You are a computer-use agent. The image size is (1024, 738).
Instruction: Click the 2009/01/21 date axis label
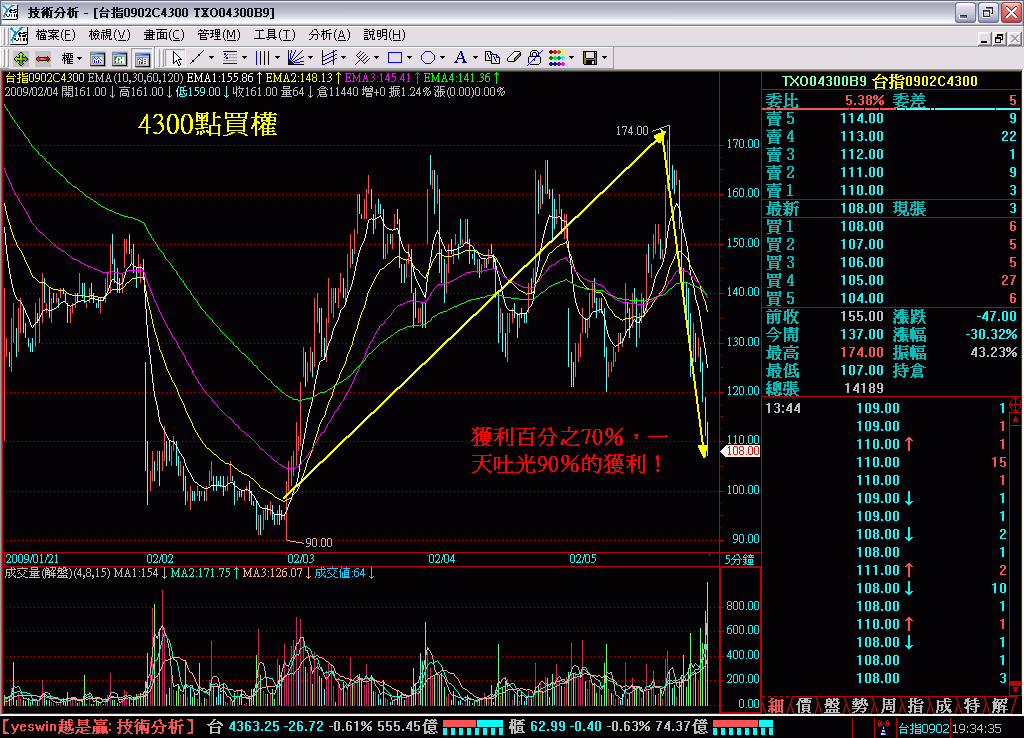32,559
